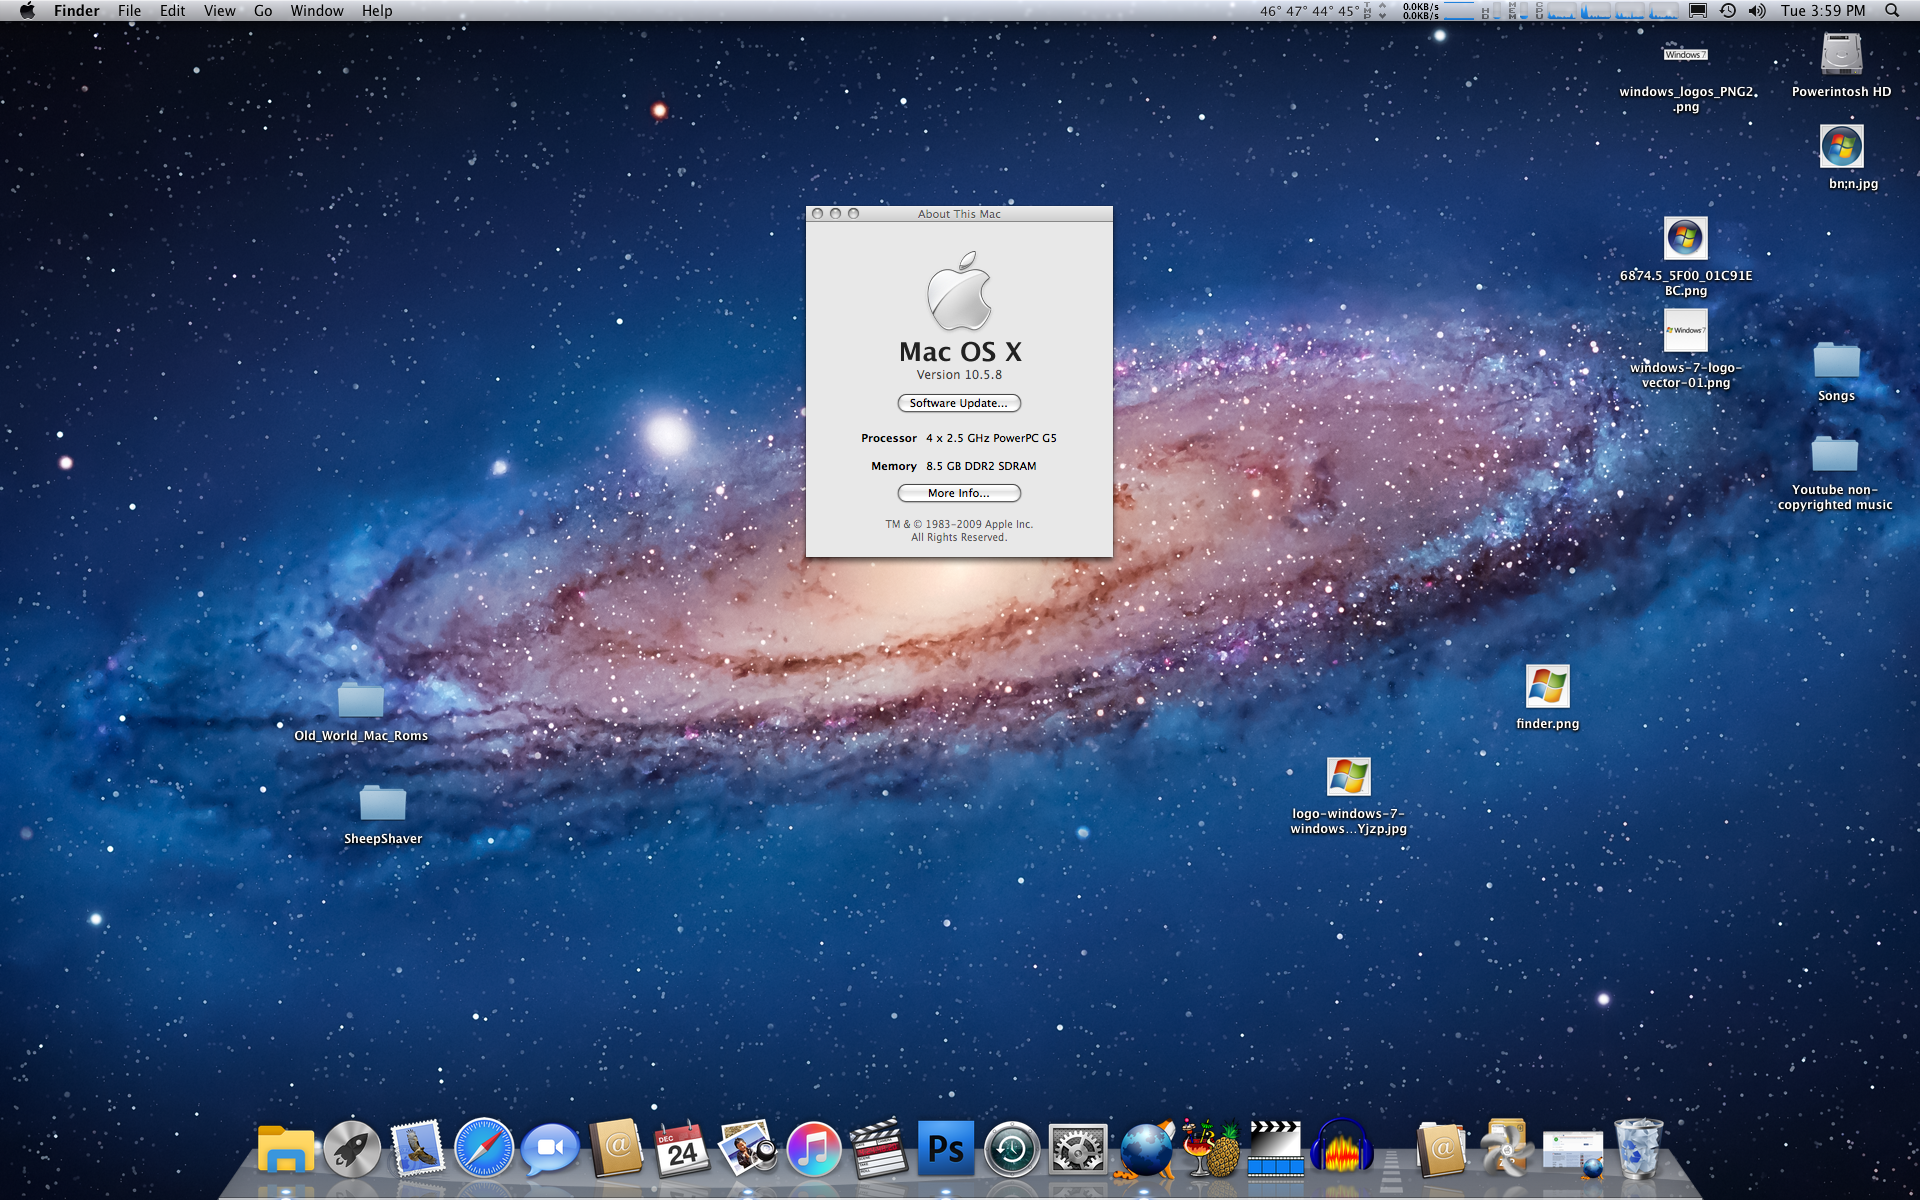The width and height of the screenshot is (1920, 1200).
Task: Open the Go menu
Action: [x=263, y=11]
